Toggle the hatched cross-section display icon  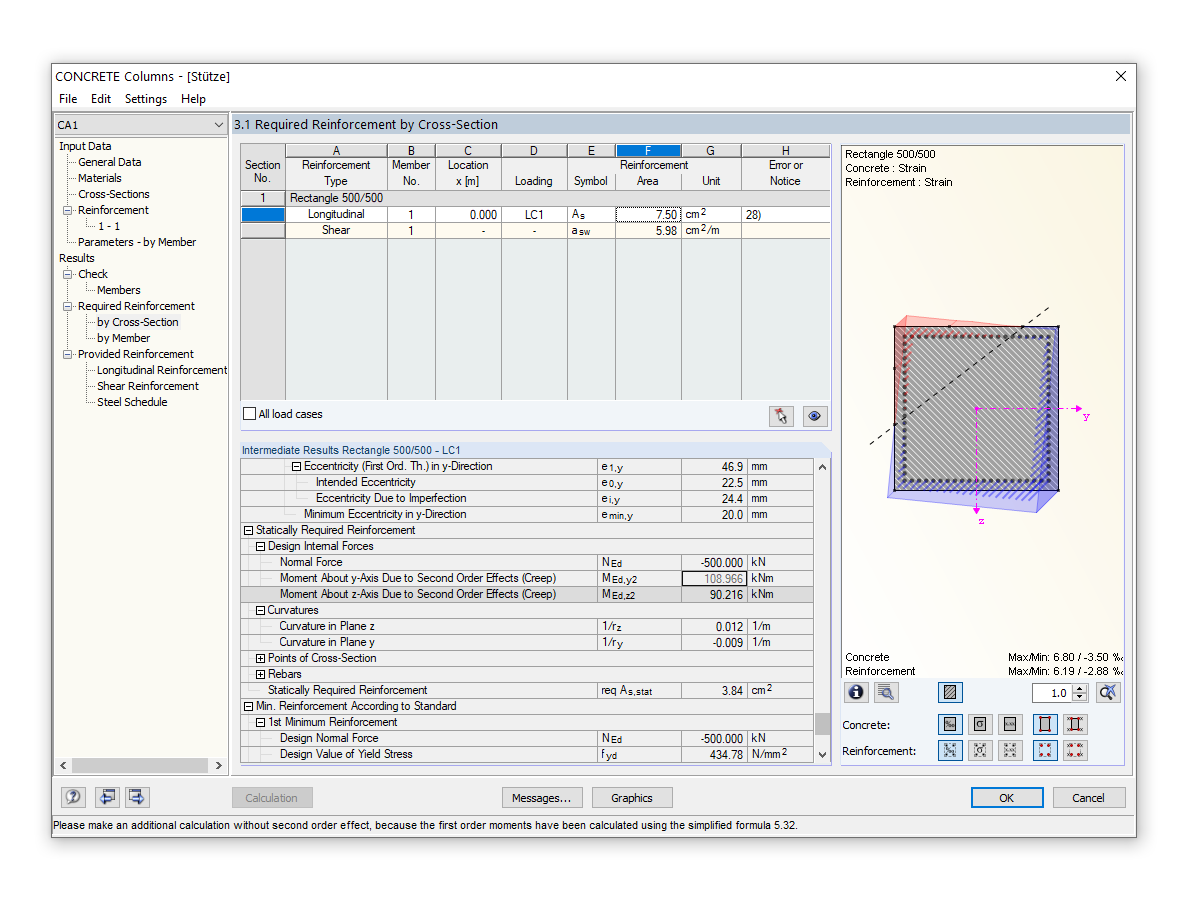tap(950, 692)
